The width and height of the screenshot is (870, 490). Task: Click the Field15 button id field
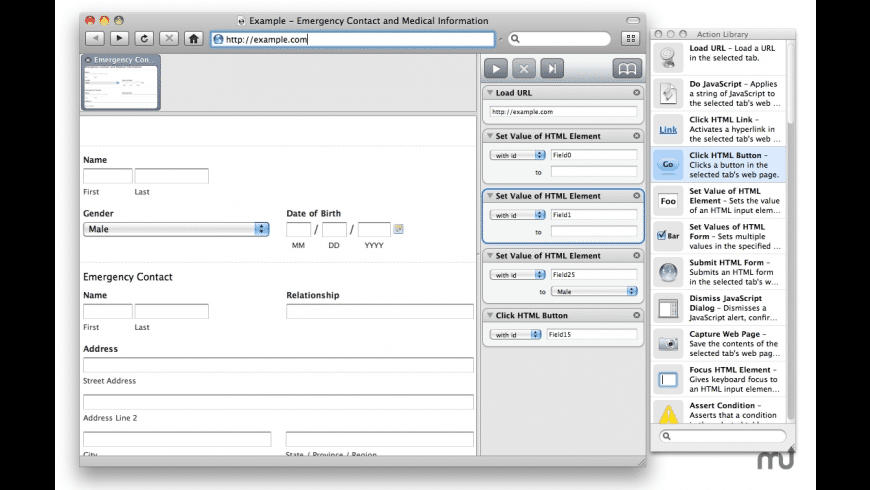point(591,335)
